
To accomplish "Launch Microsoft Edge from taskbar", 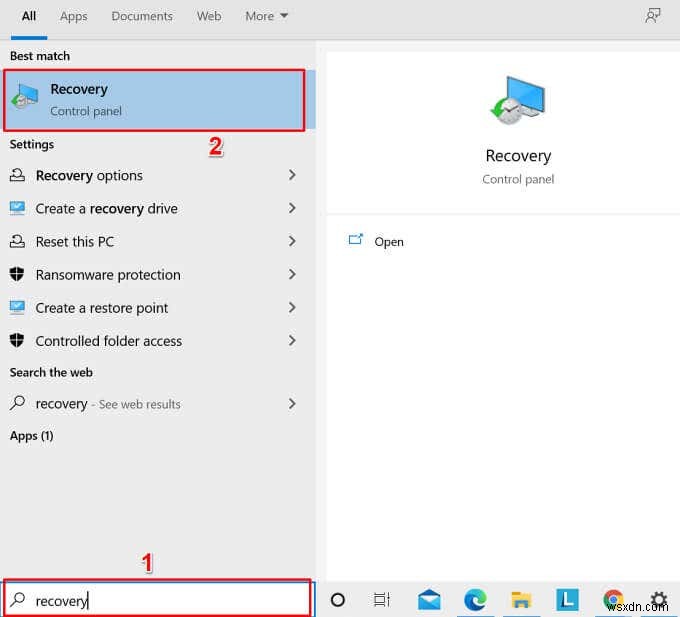I will pos(475,600).
